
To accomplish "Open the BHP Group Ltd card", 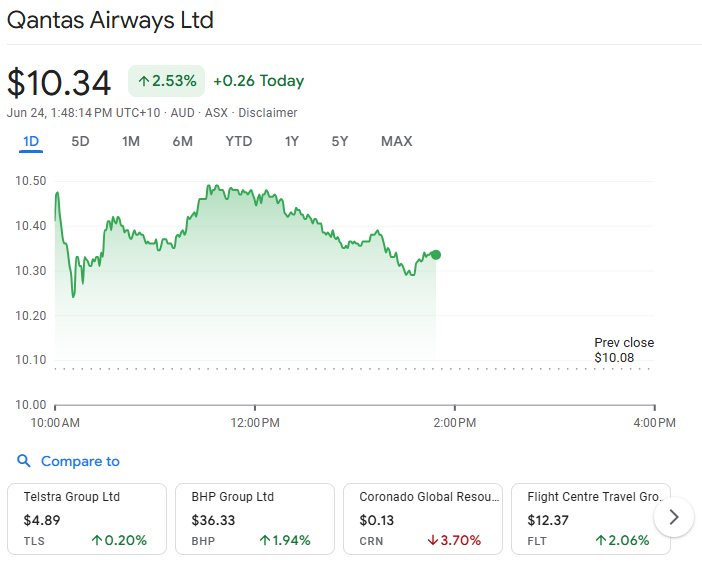I will [x=255, y=519].
